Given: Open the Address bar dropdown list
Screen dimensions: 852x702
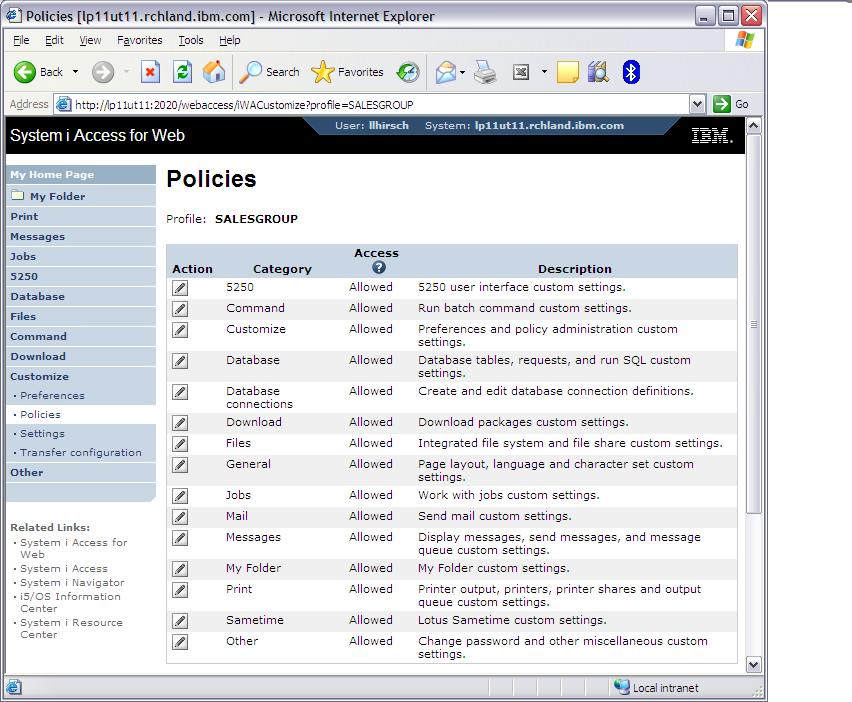Looking at the screenshot, I should (697, 104).
